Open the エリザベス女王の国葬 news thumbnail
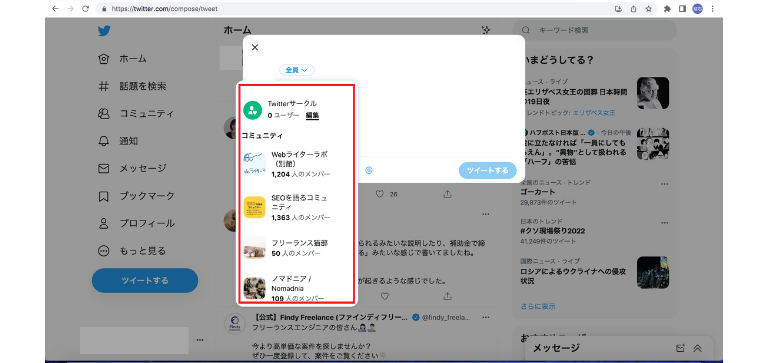 pyautogui.click(x=652, y=93)
